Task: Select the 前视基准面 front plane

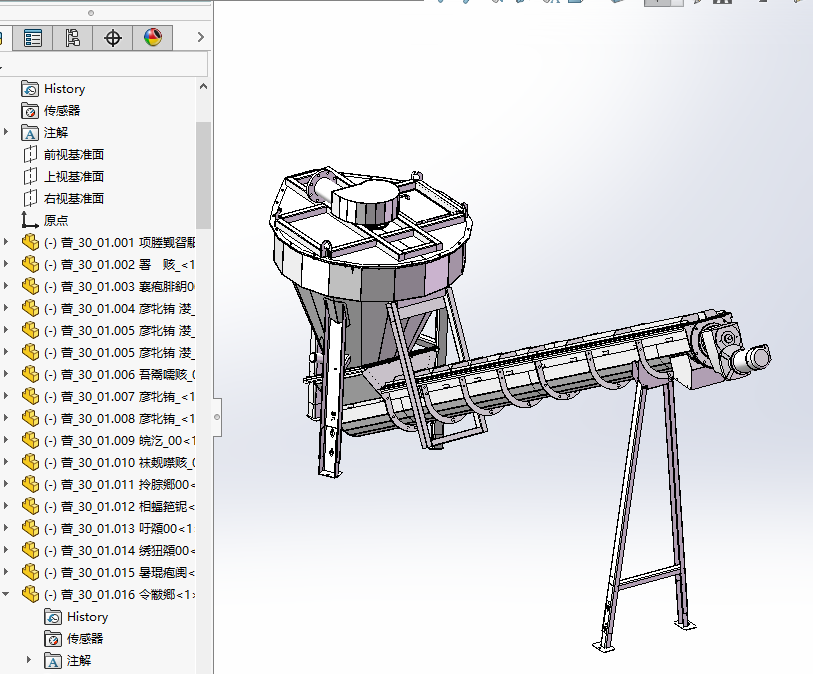Action: click(73, 155)
